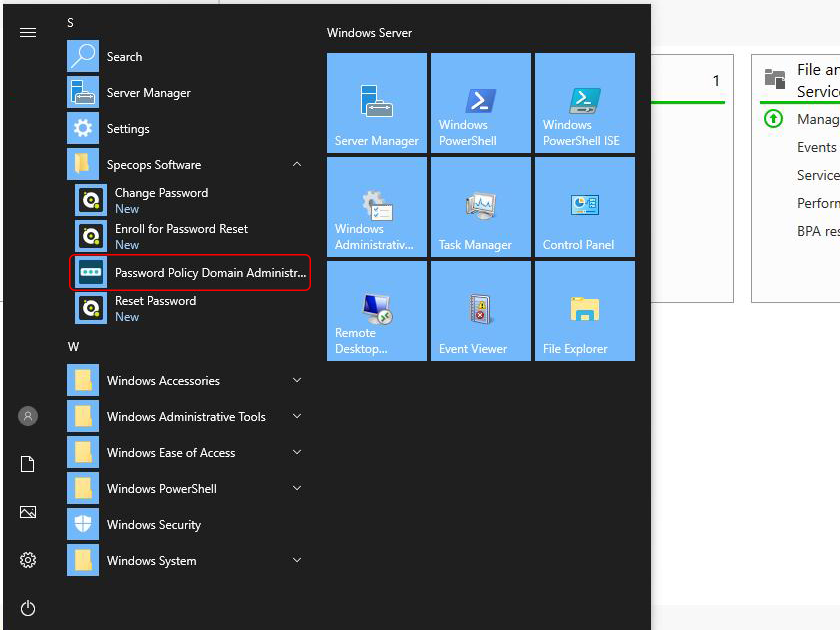The image size is (840, 630).
Task: Click the S letter section header
Action: click(x=70, y=23)
